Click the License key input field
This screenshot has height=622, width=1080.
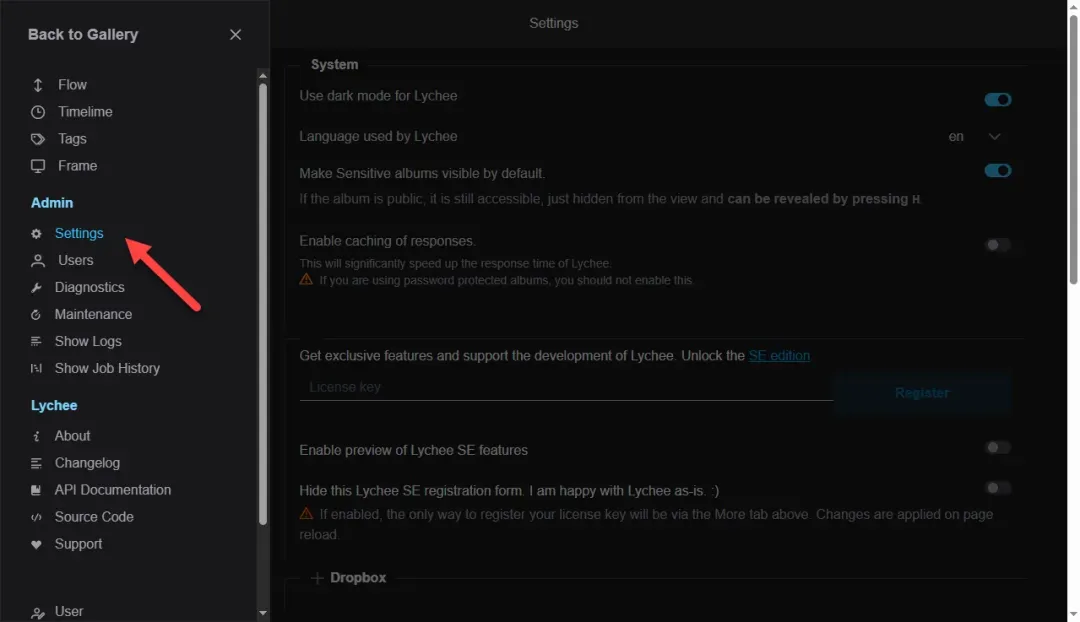[x=566, y=388]
